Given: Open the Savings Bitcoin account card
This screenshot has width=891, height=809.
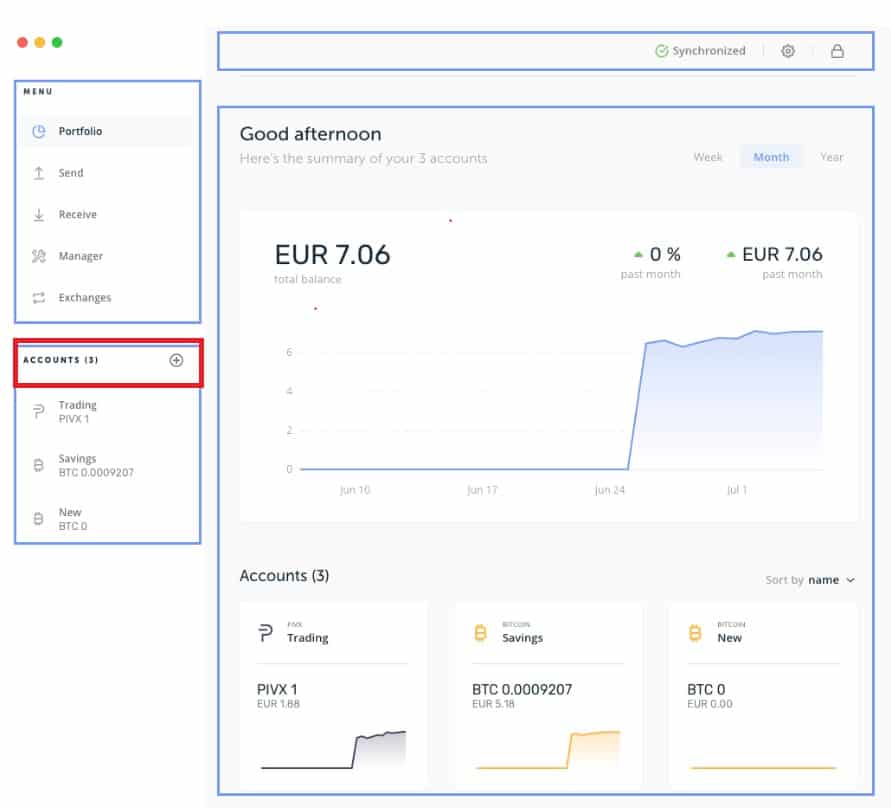Looking at the screenshot, I should click(x=548, y=693).
